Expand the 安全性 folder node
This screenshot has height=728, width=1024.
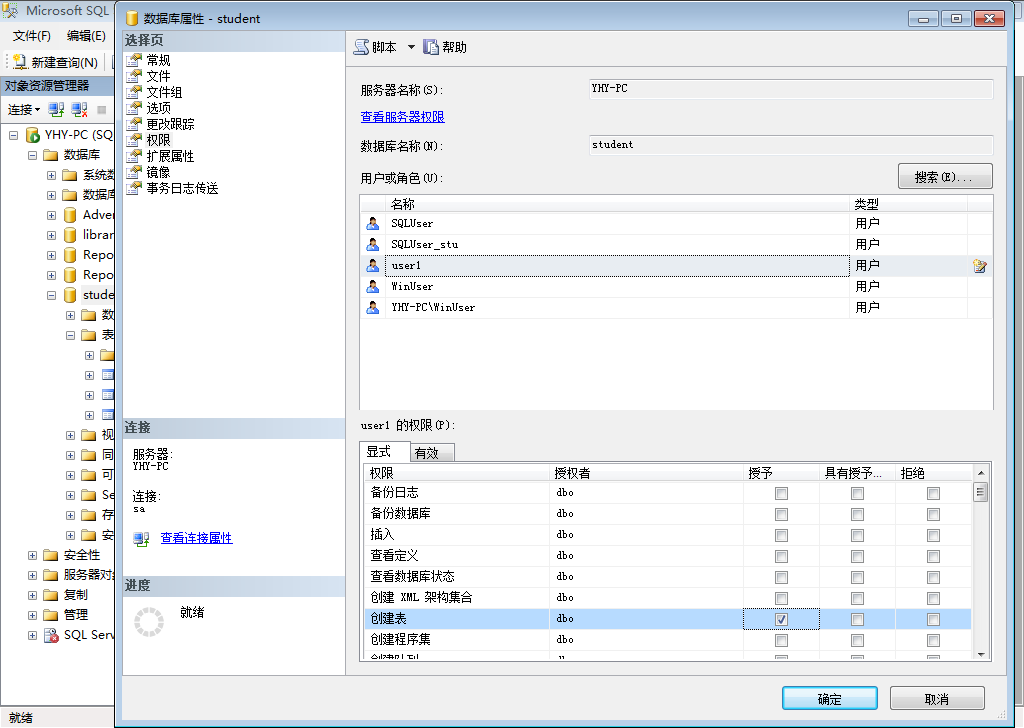pos(32,555)
